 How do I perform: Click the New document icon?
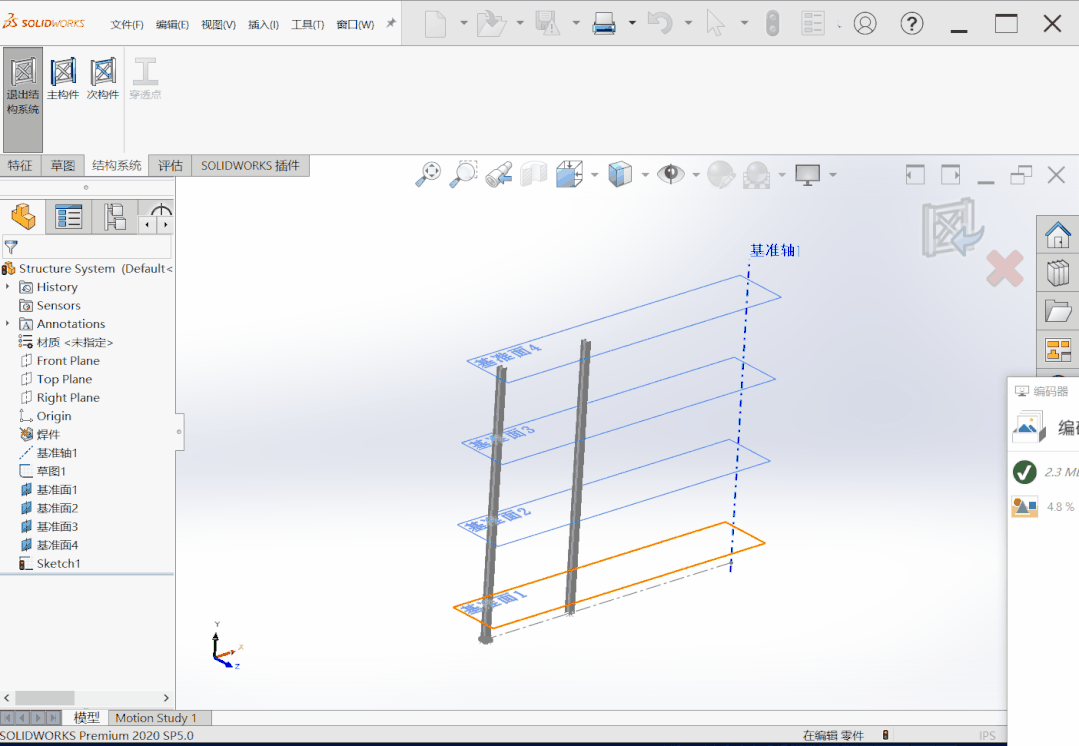click(436, 23)
